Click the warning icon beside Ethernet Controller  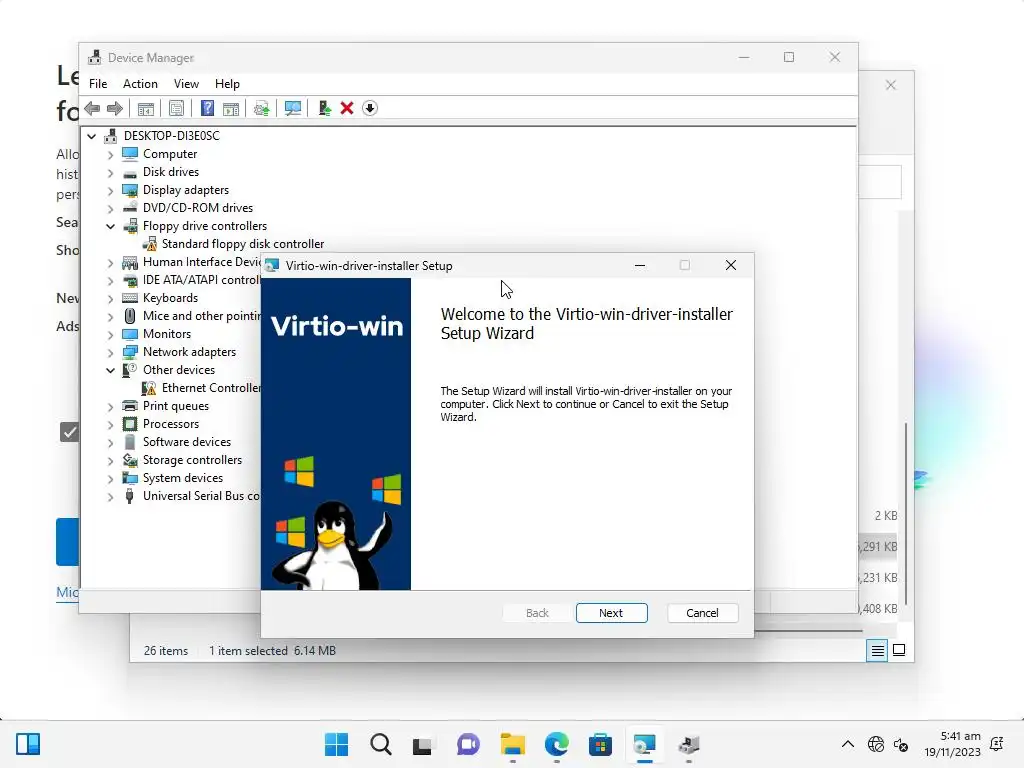click(x=149, y=388)
